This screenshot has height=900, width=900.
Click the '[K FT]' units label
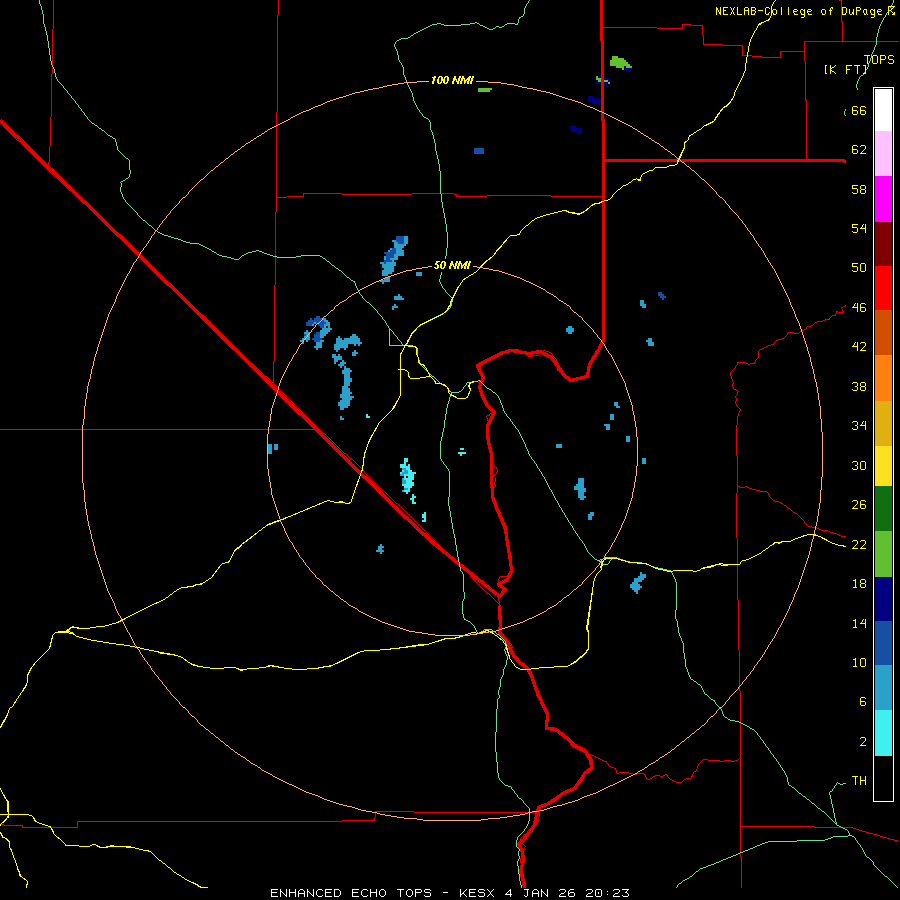tap(845, 69)
